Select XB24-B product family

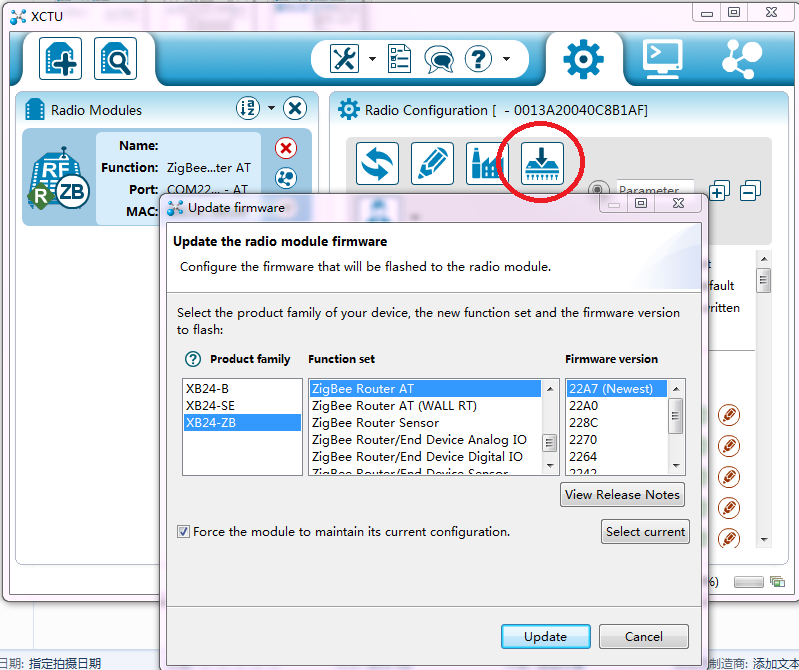(242, 389)
